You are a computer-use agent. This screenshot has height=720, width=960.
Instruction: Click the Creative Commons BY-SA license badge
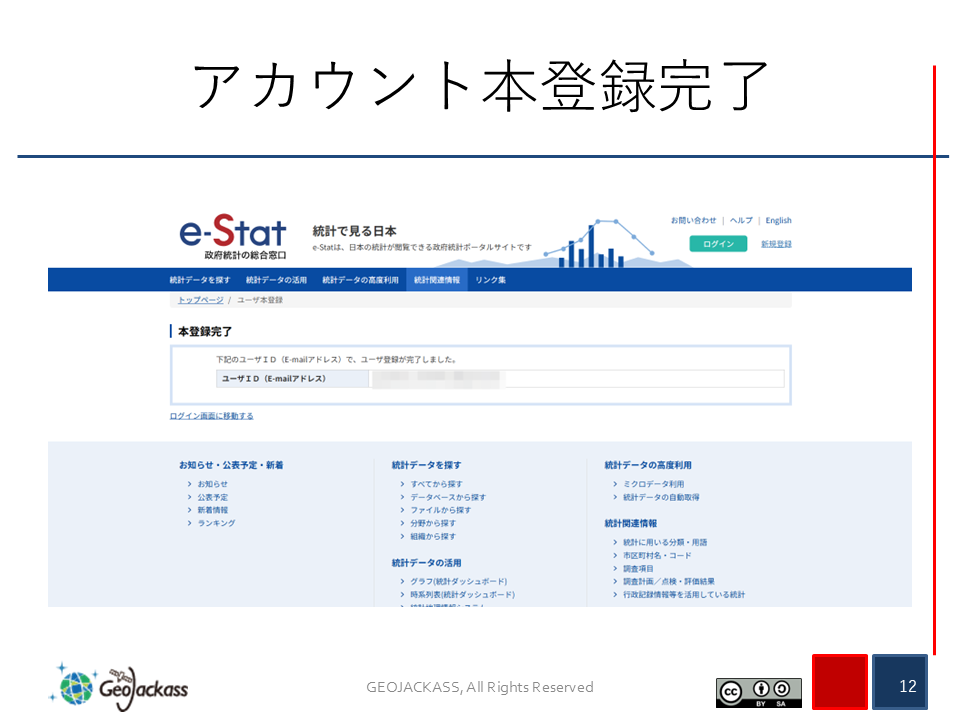click(x=758, y=691)
